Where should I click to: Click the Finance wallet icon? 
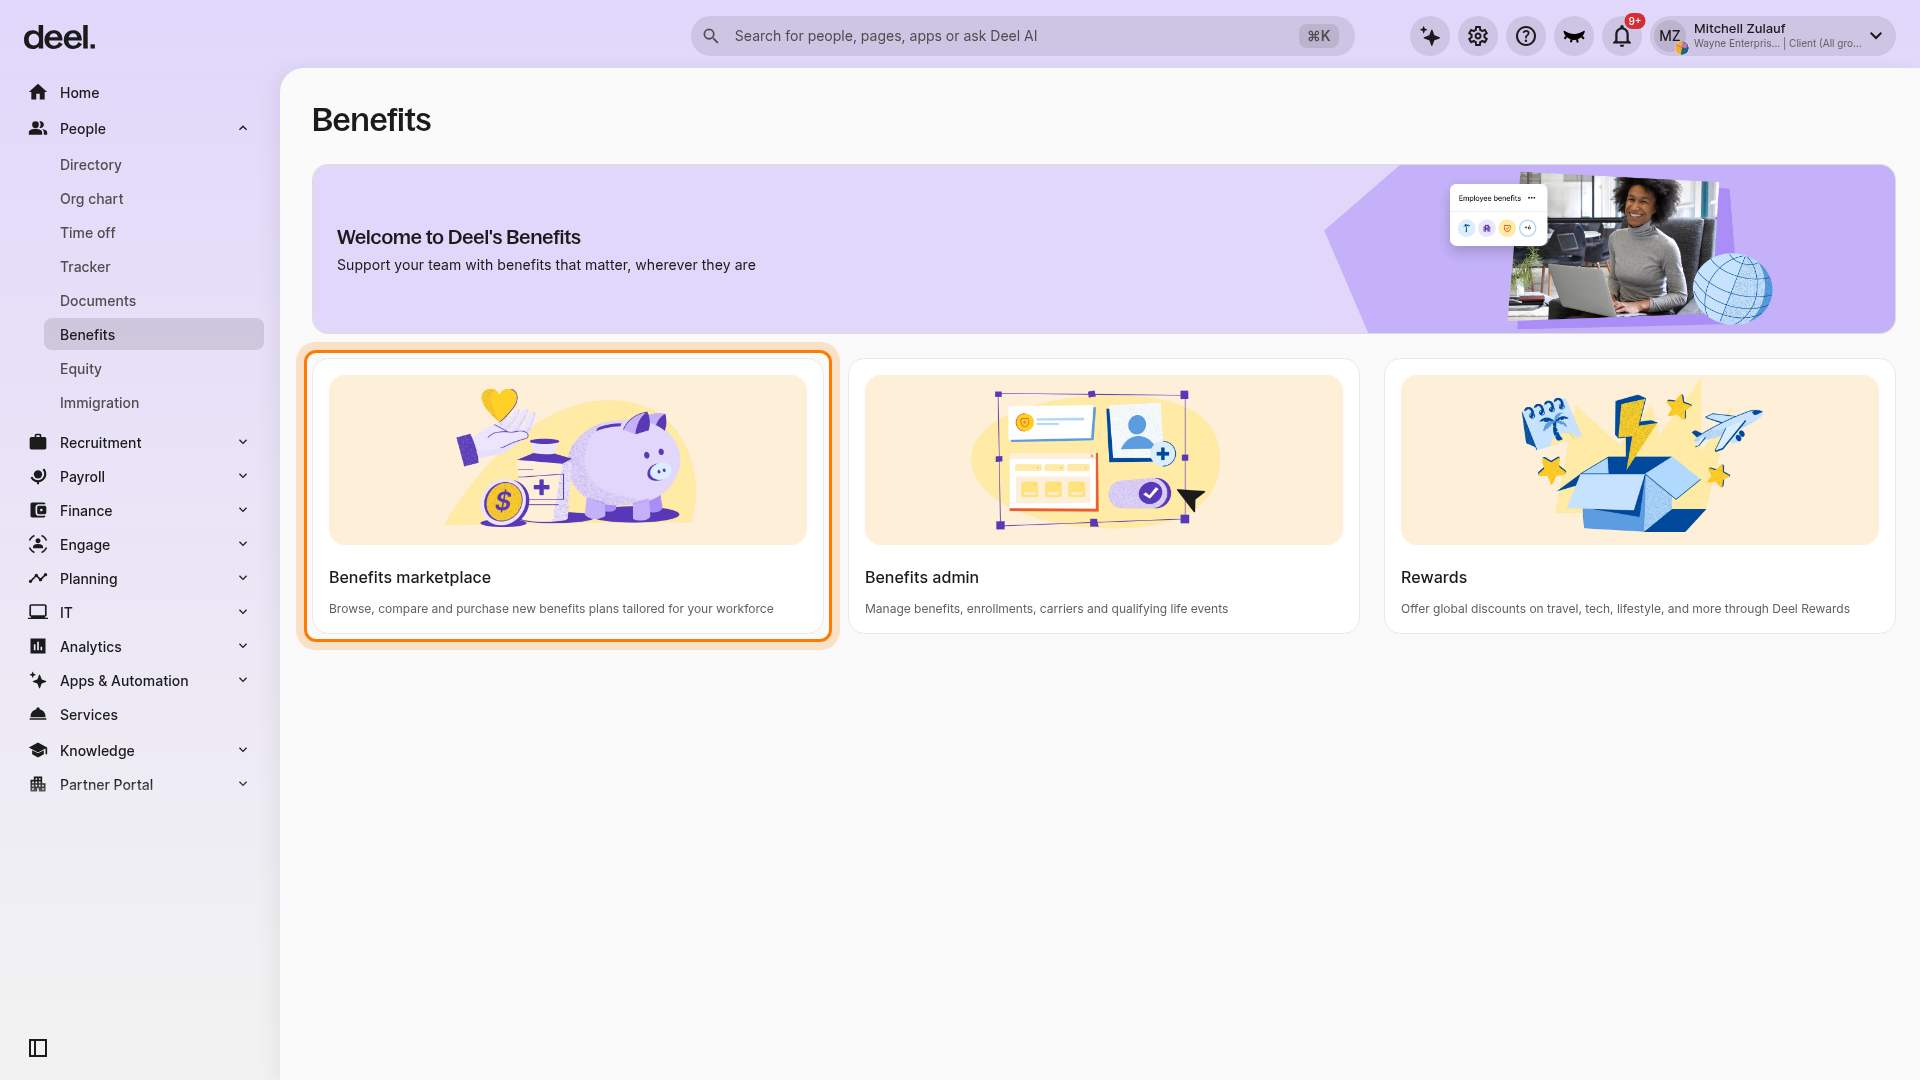point(38,510)
